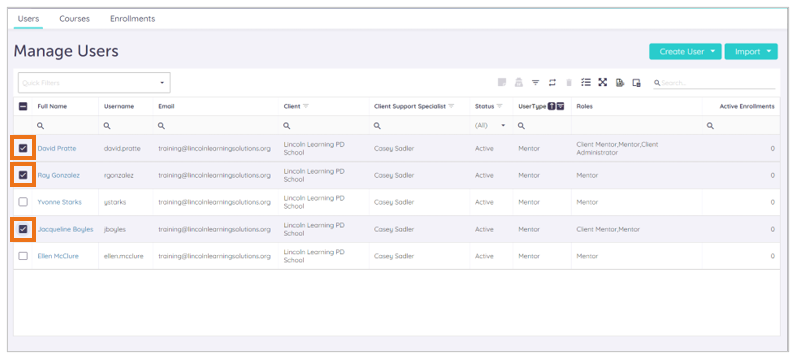This screenshot has width=795, height=362.
Task: Click the Email filter search icon
Action: click(x=161, y=126)
